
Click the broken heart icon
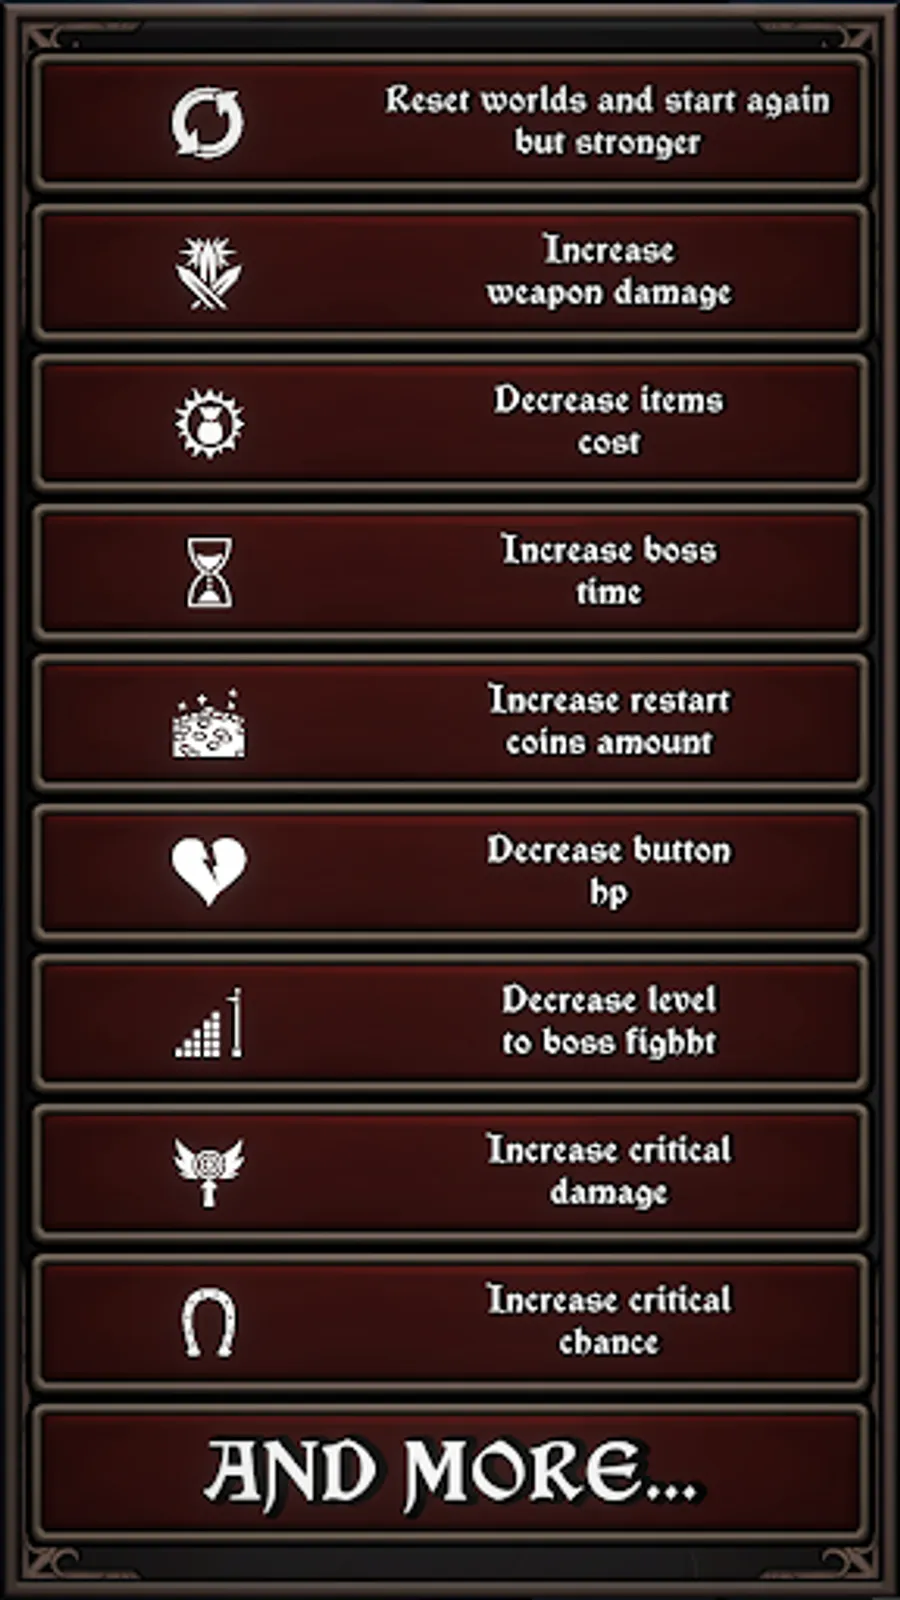point(208,871)
